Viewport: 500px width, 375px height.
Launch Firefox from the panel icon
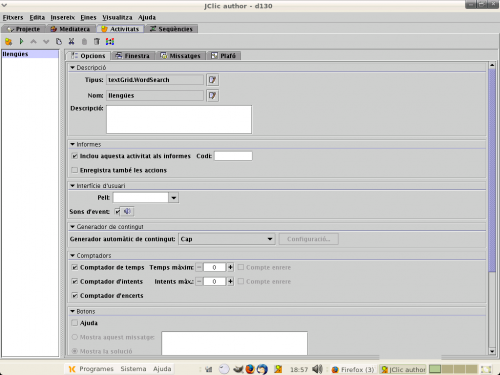pos(250,369)
